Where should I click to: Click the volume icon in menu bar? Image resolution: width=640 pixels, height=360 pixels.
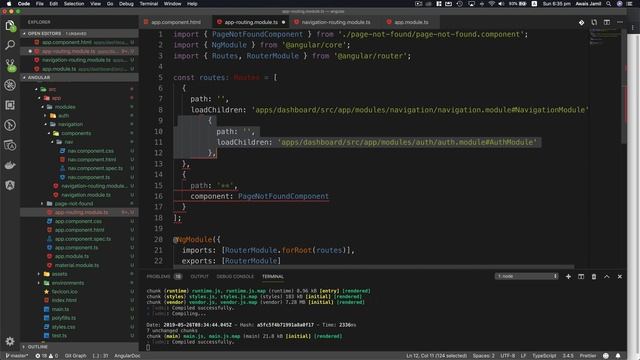pyautogui.click(x=501, y=4)
